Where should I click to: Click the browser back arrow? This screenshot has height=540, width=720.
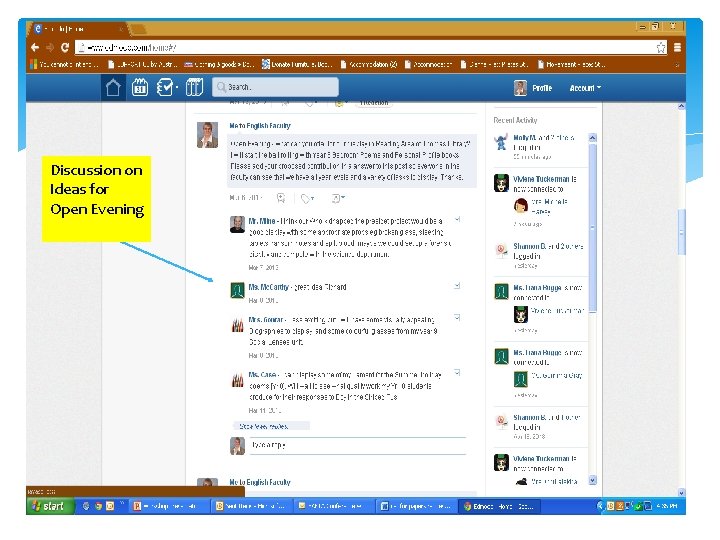click(x=35, y=47)
